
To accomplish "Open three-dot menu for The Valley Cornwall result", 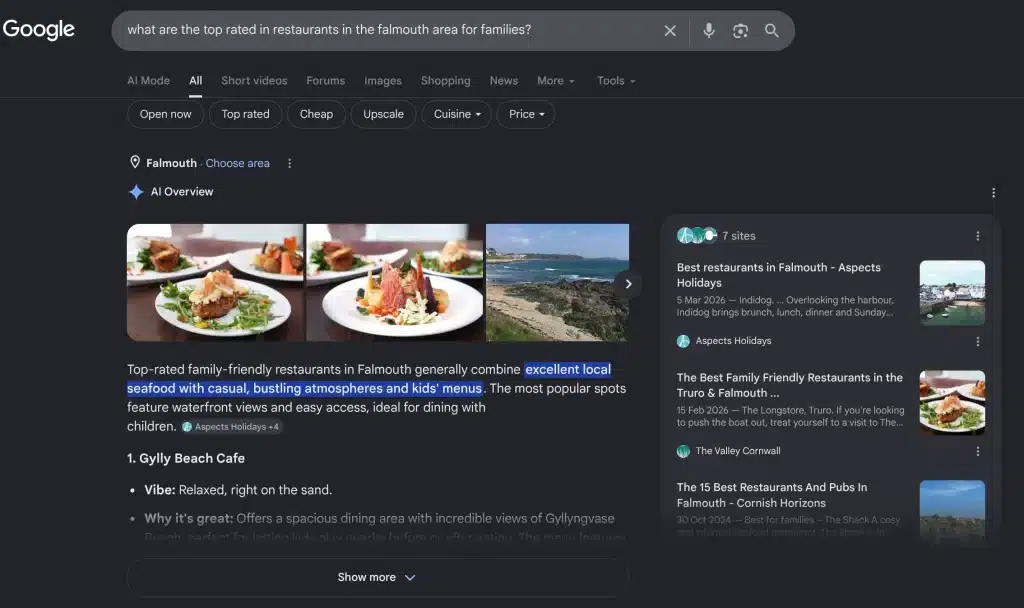I will (x=978, y=451).
